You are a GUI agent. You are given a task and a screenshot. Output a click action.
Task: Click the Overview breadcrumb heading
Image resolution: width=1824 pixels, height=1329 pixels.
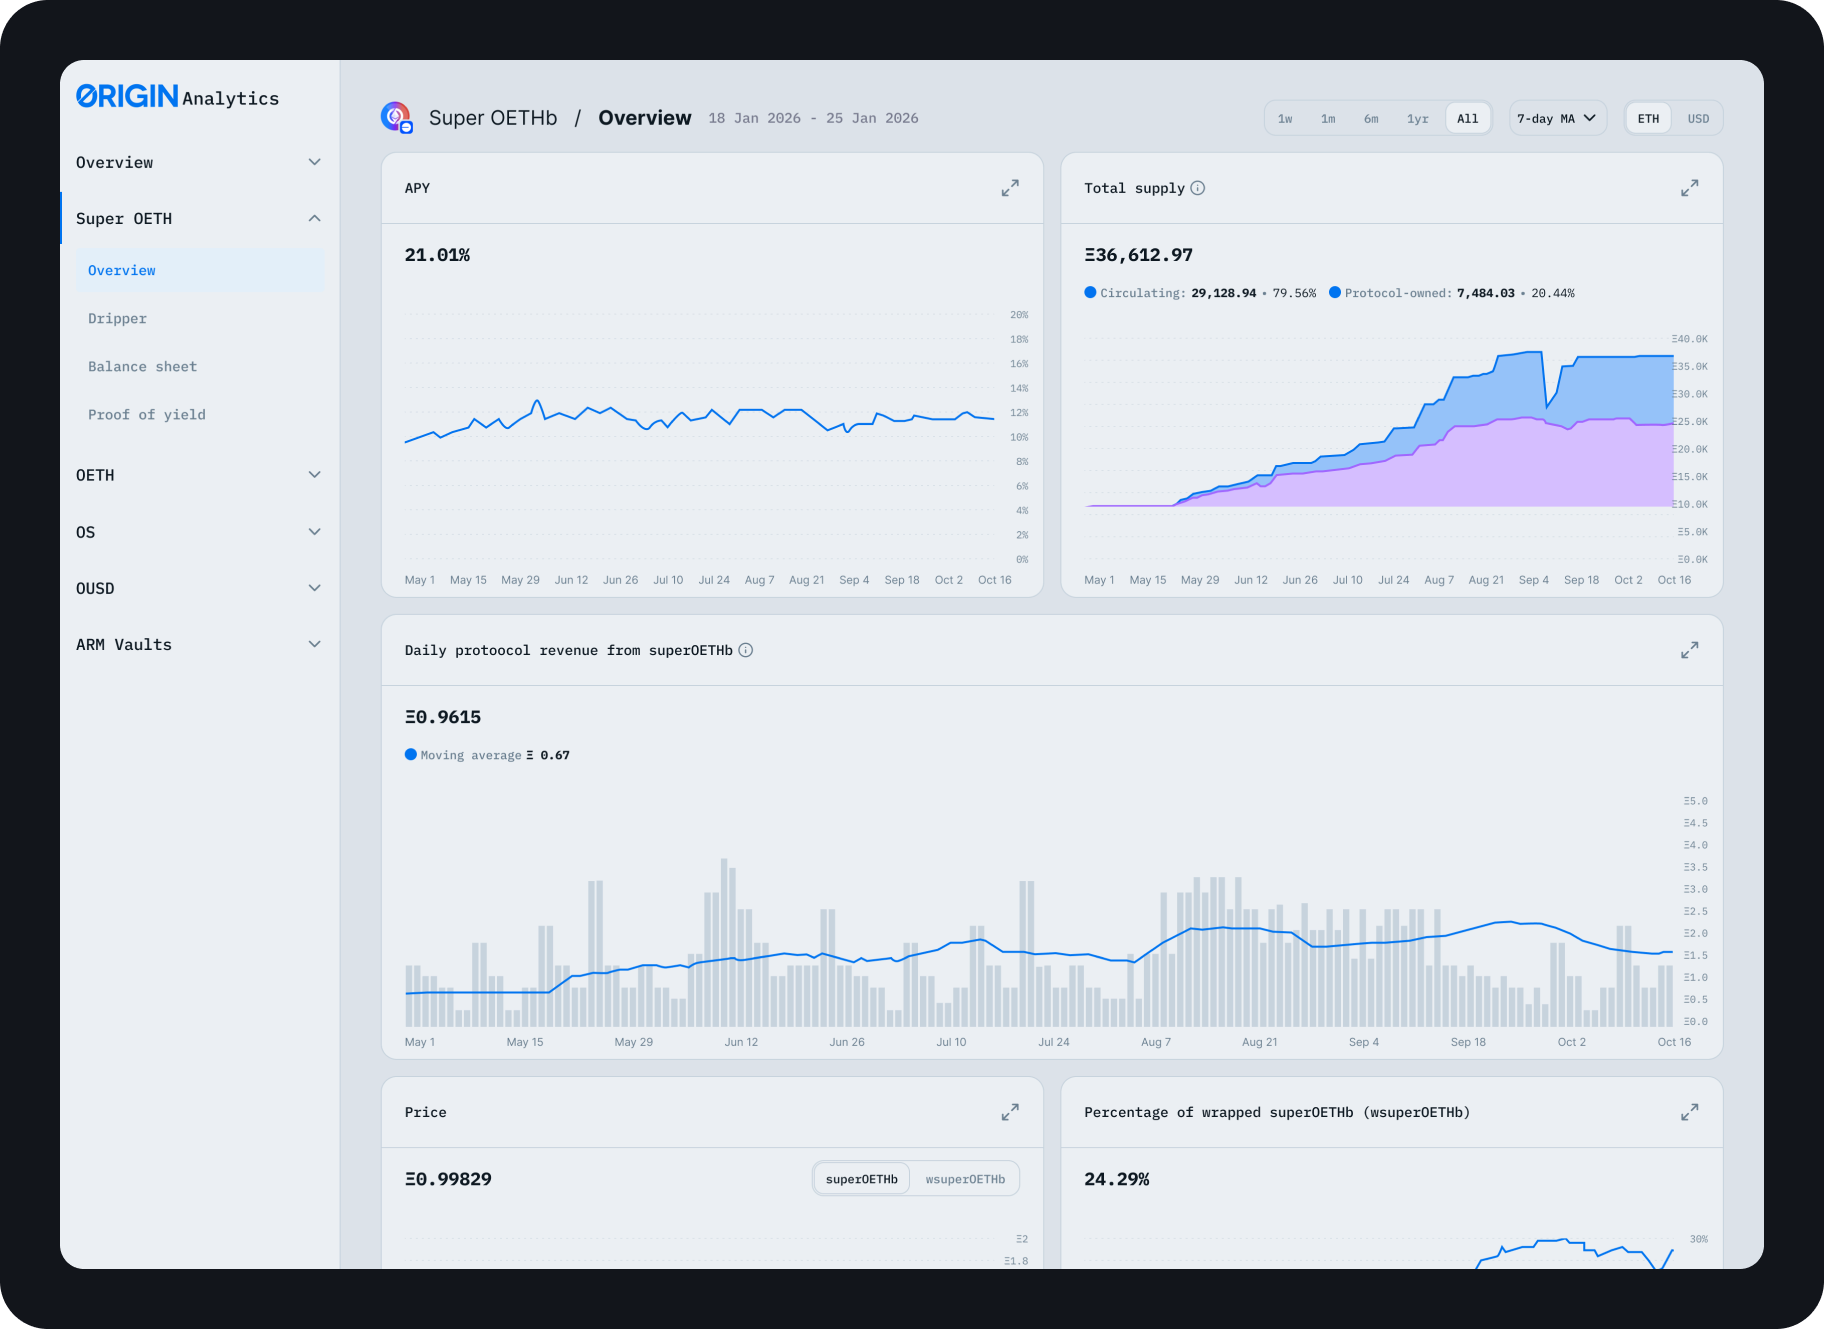[645, 118]
